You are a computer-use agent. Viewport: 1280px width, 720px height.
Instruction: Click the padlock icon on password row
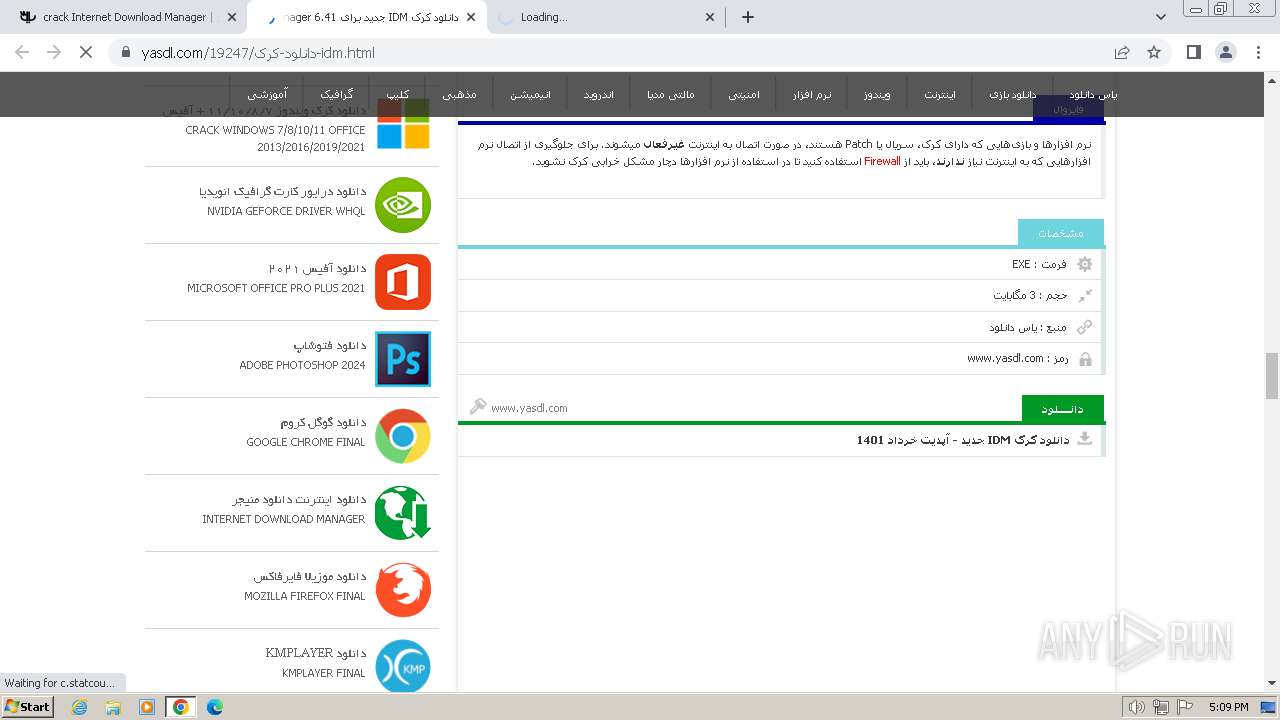(x=1085, y=359)
